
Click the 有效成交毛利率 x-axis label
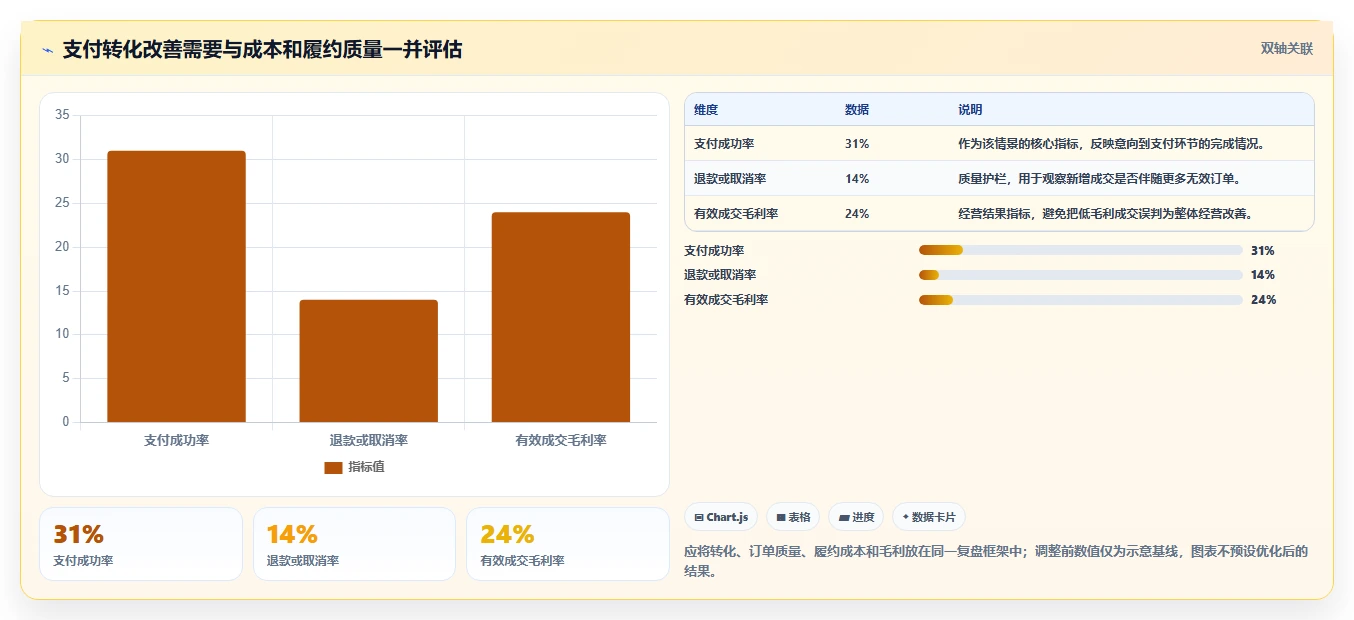(560, 440)
